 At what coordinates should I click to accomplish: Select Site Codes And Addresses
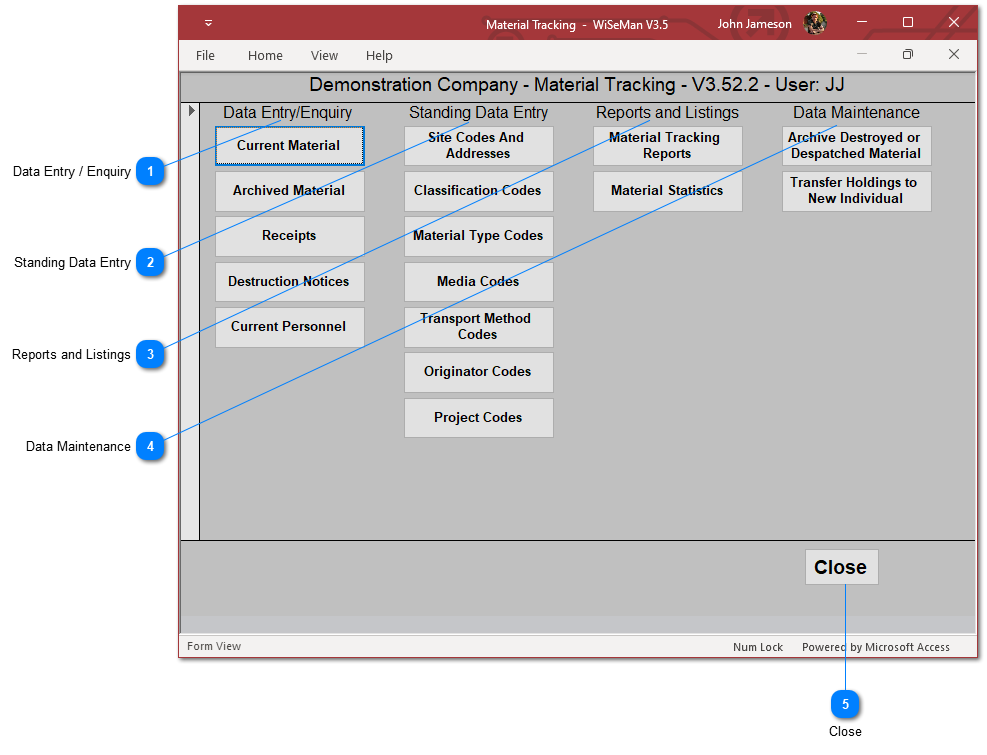tap(478, 146)
